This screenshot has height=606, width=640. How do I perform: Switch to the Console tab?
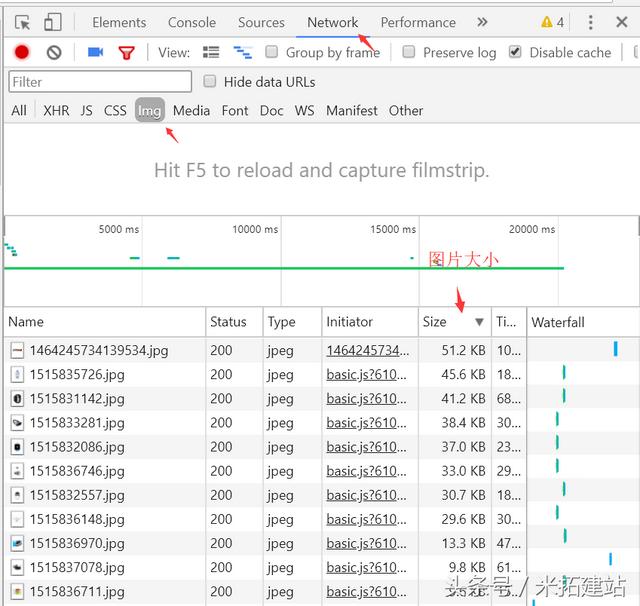(x=192, y=22)
